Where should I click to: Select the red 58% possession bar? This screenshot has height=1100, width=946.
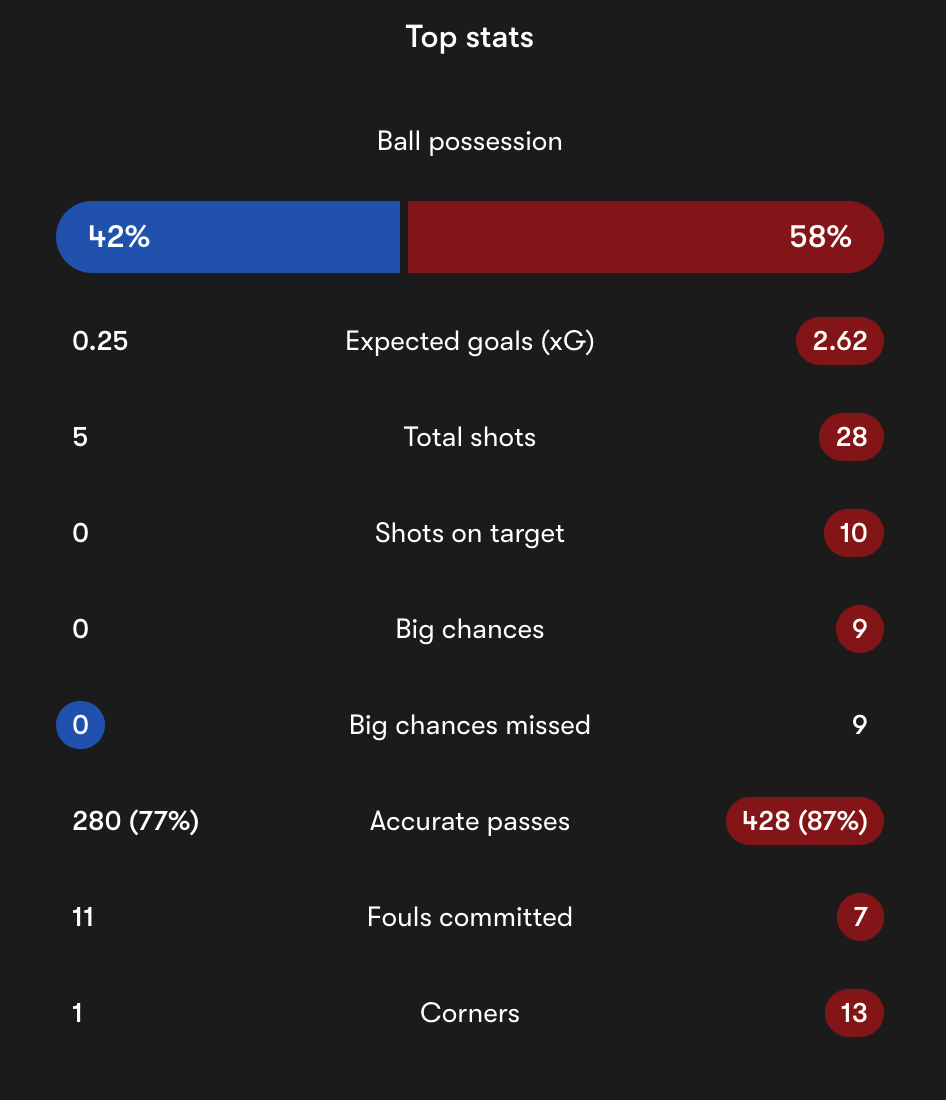[x=646, y=236]
